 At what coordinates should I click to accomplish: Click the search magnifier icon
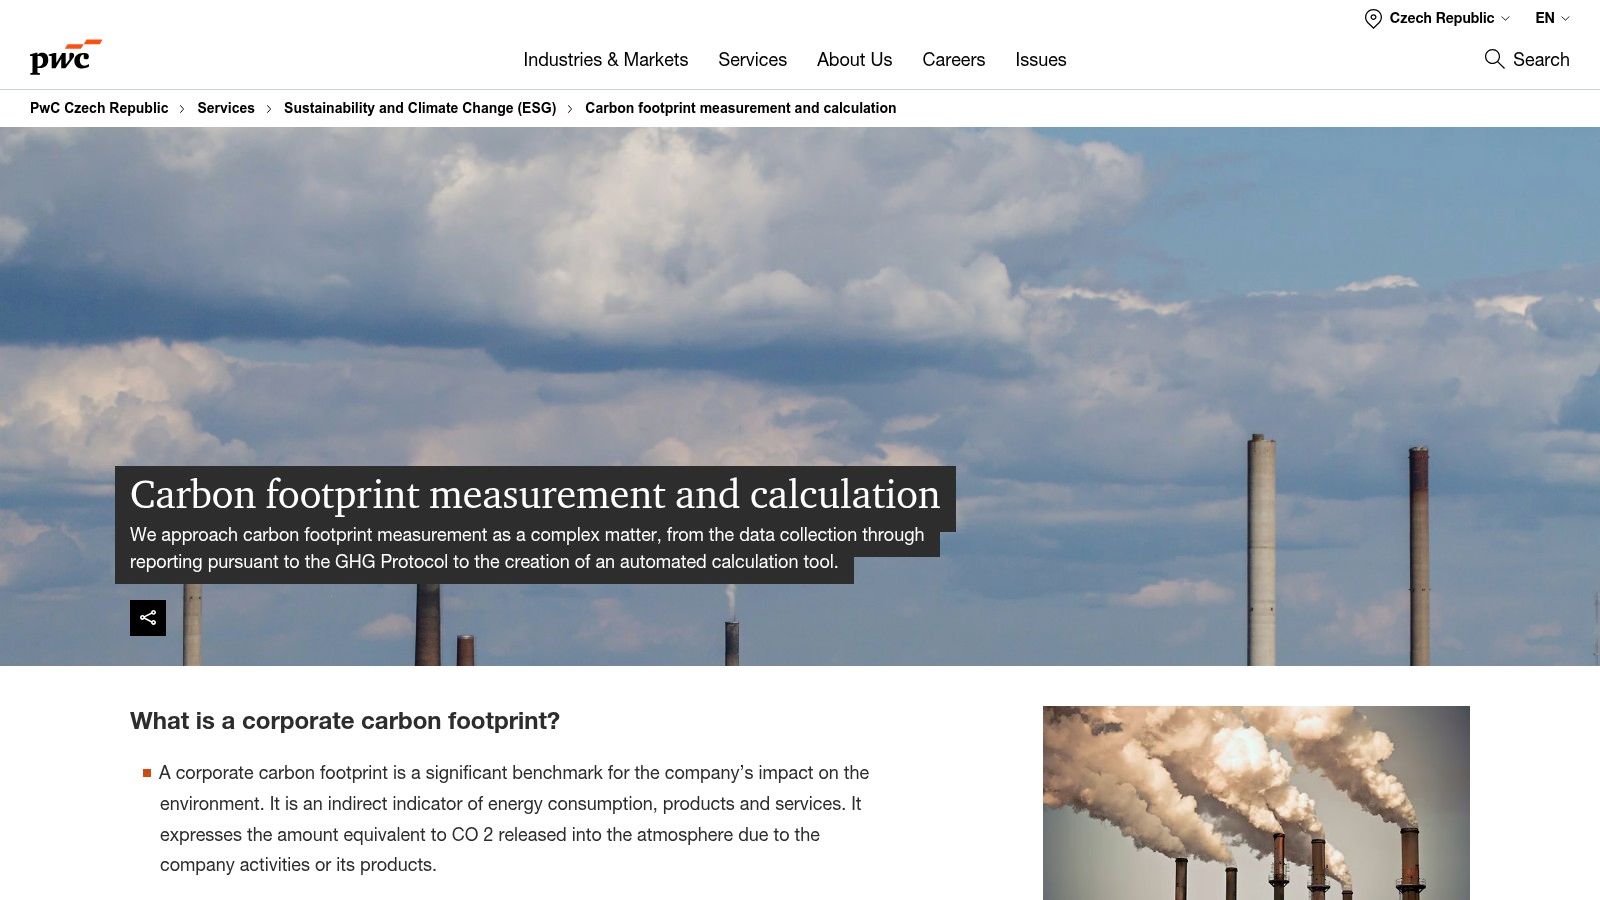[1494, 59]
